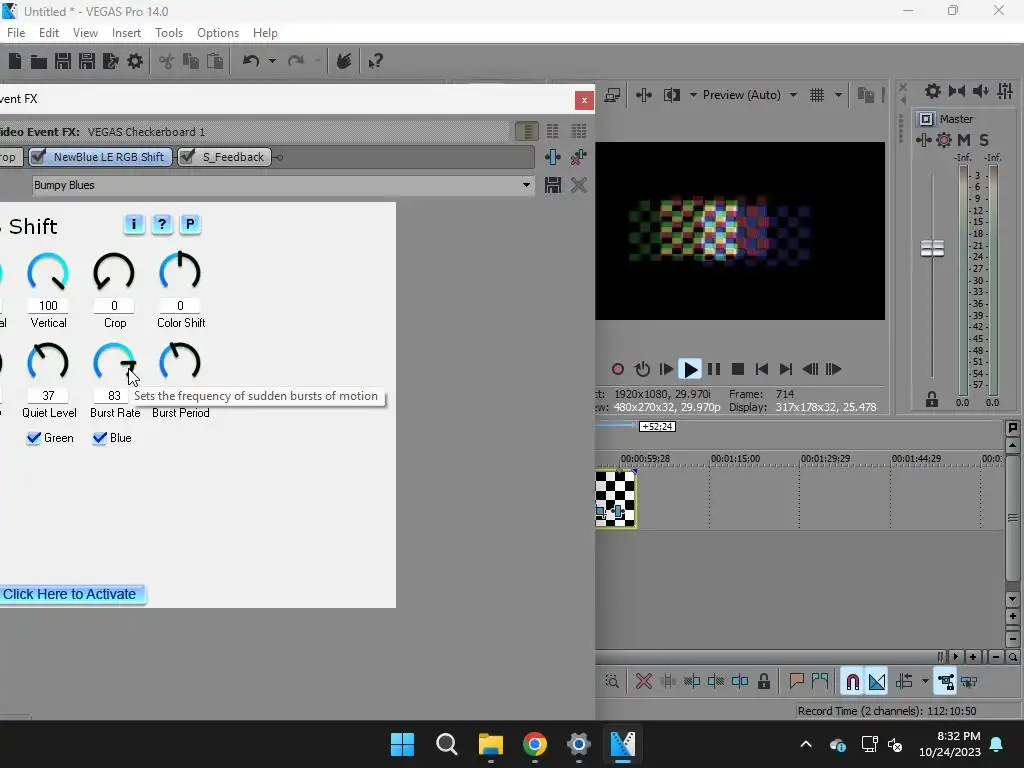1024x768 pixels.
Task: Toggle Split Screen View icon in preview
Action: coord(671,95)
